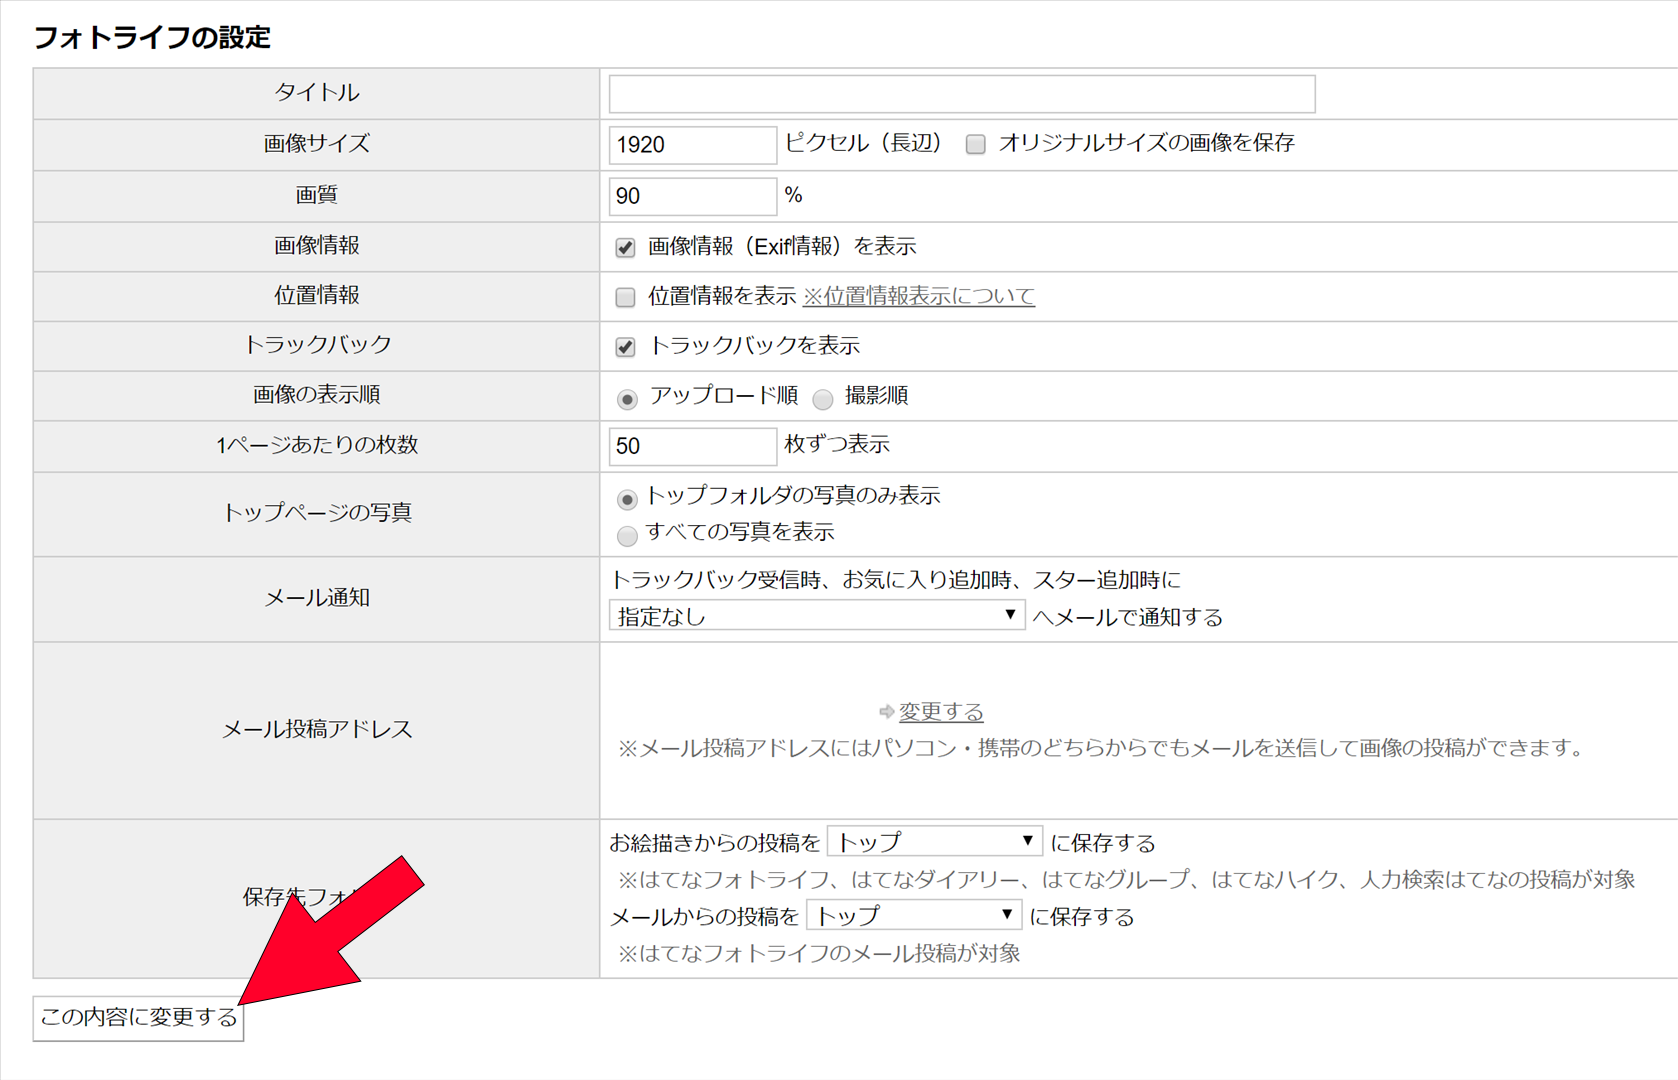Screen dimensions: 1678x1080
Task: Click the タイトル text input field
Action: (x=962, y=94)
